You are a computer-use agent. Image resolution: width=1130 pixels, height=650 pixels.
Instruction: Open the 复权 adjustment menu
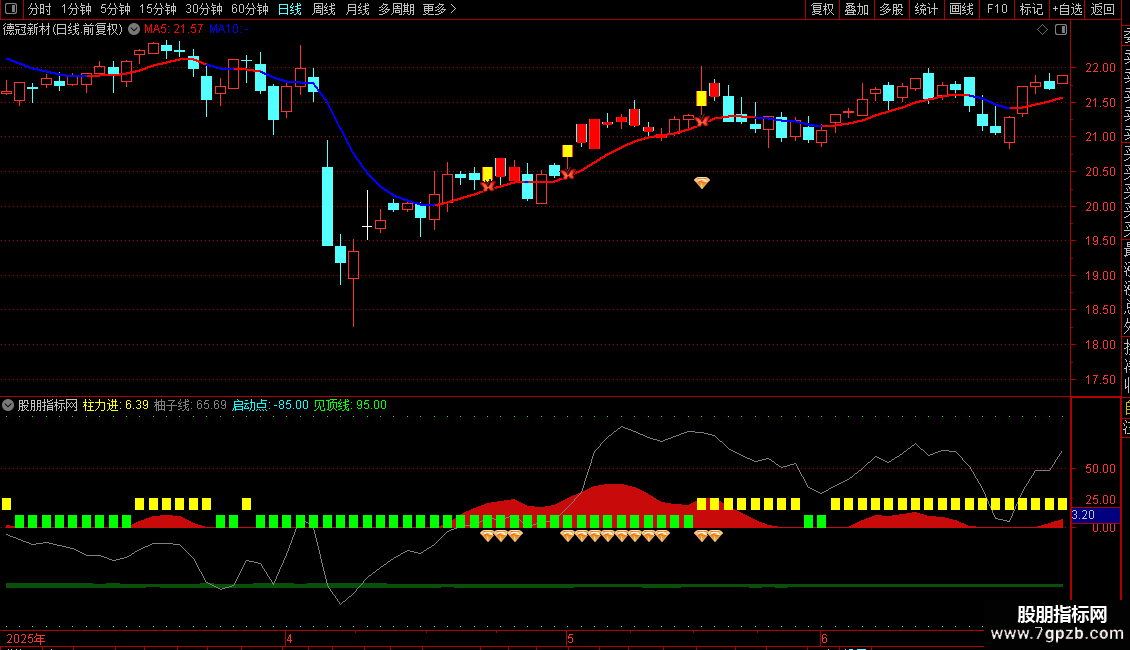pos(822,9)
